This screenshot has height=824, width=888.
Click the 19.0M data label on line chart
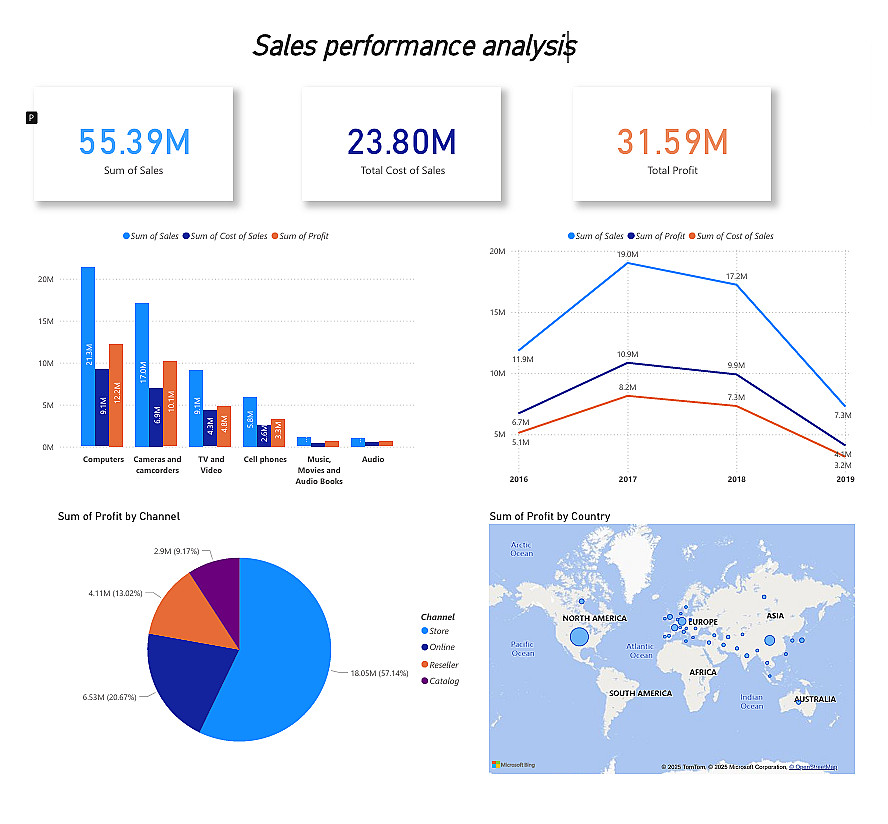coord(627,254)
